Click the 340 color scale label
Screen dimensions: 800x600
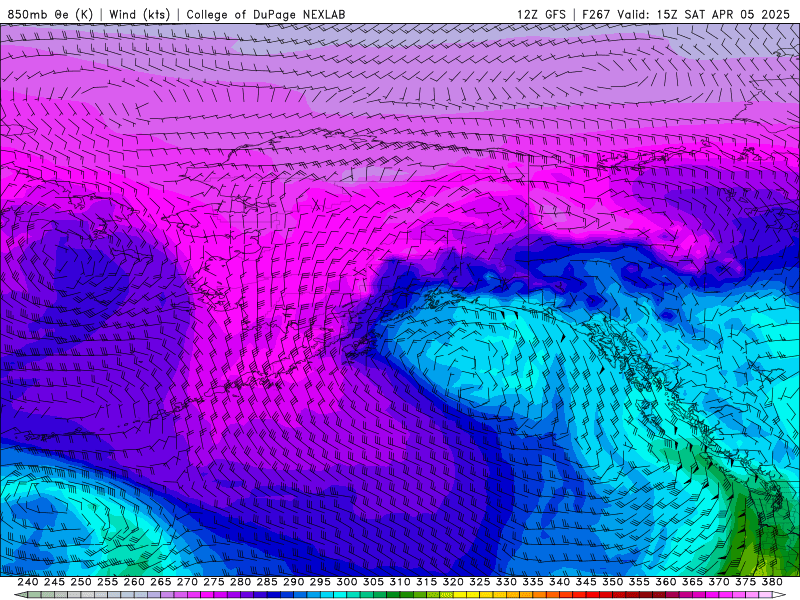click(x=559, y=582)
